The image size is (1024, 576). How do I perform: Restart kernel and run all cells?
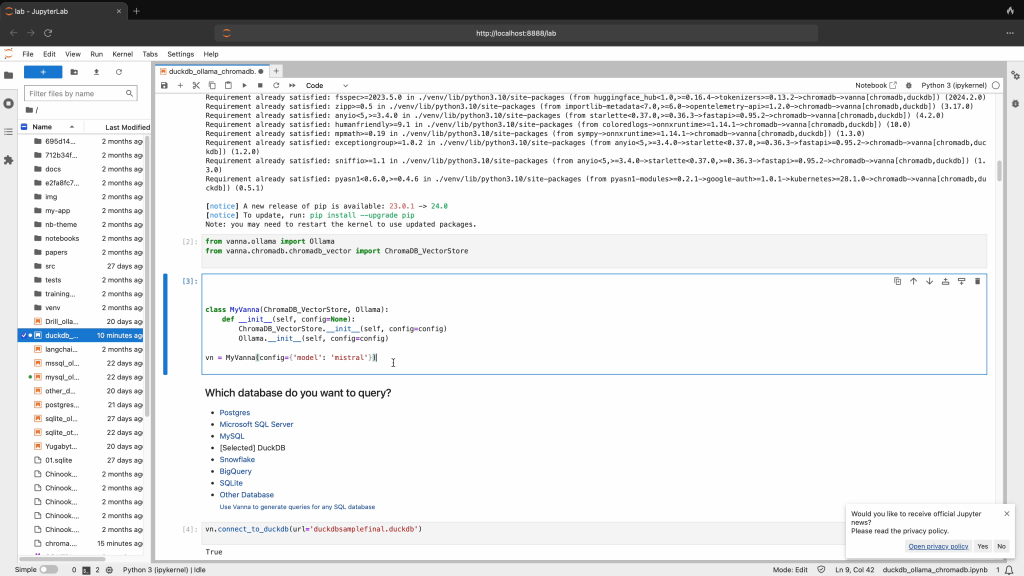click(x=291, y=86)
